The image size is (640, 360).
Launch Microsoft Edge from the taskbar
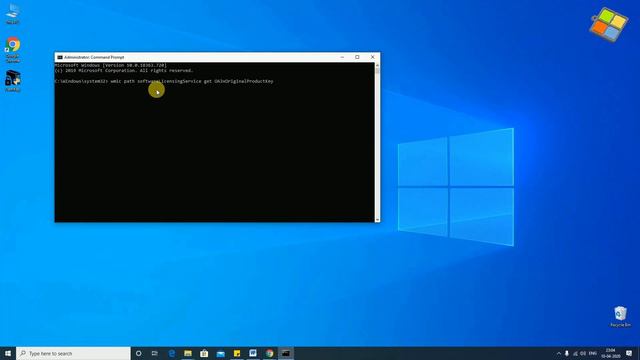[172, 353]
